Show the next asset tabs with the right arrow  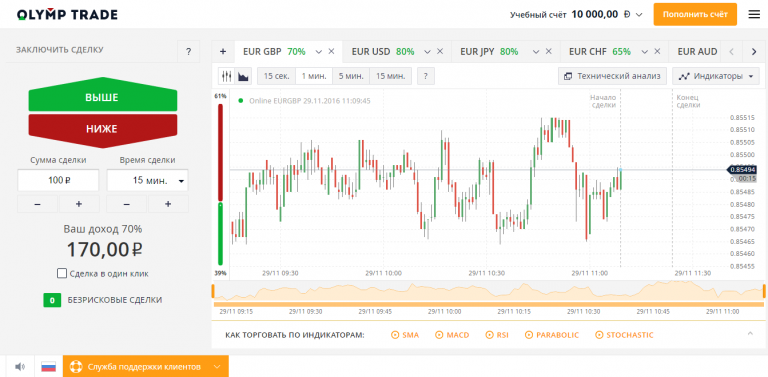click(x=753, y=51)
